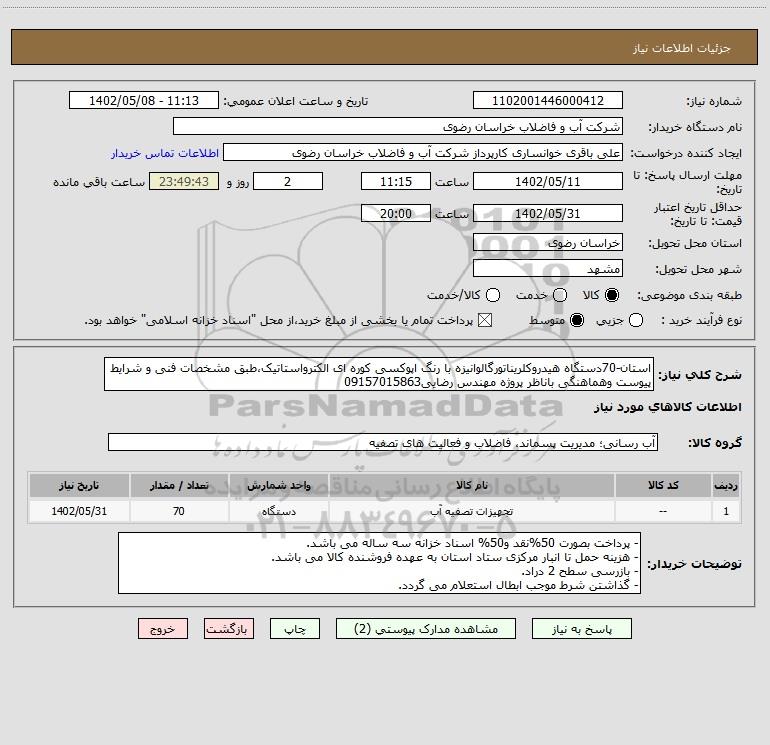Screen dimensions: 770x745
Task: Click the deadline time field 11:15
Action: coord(396,181)
